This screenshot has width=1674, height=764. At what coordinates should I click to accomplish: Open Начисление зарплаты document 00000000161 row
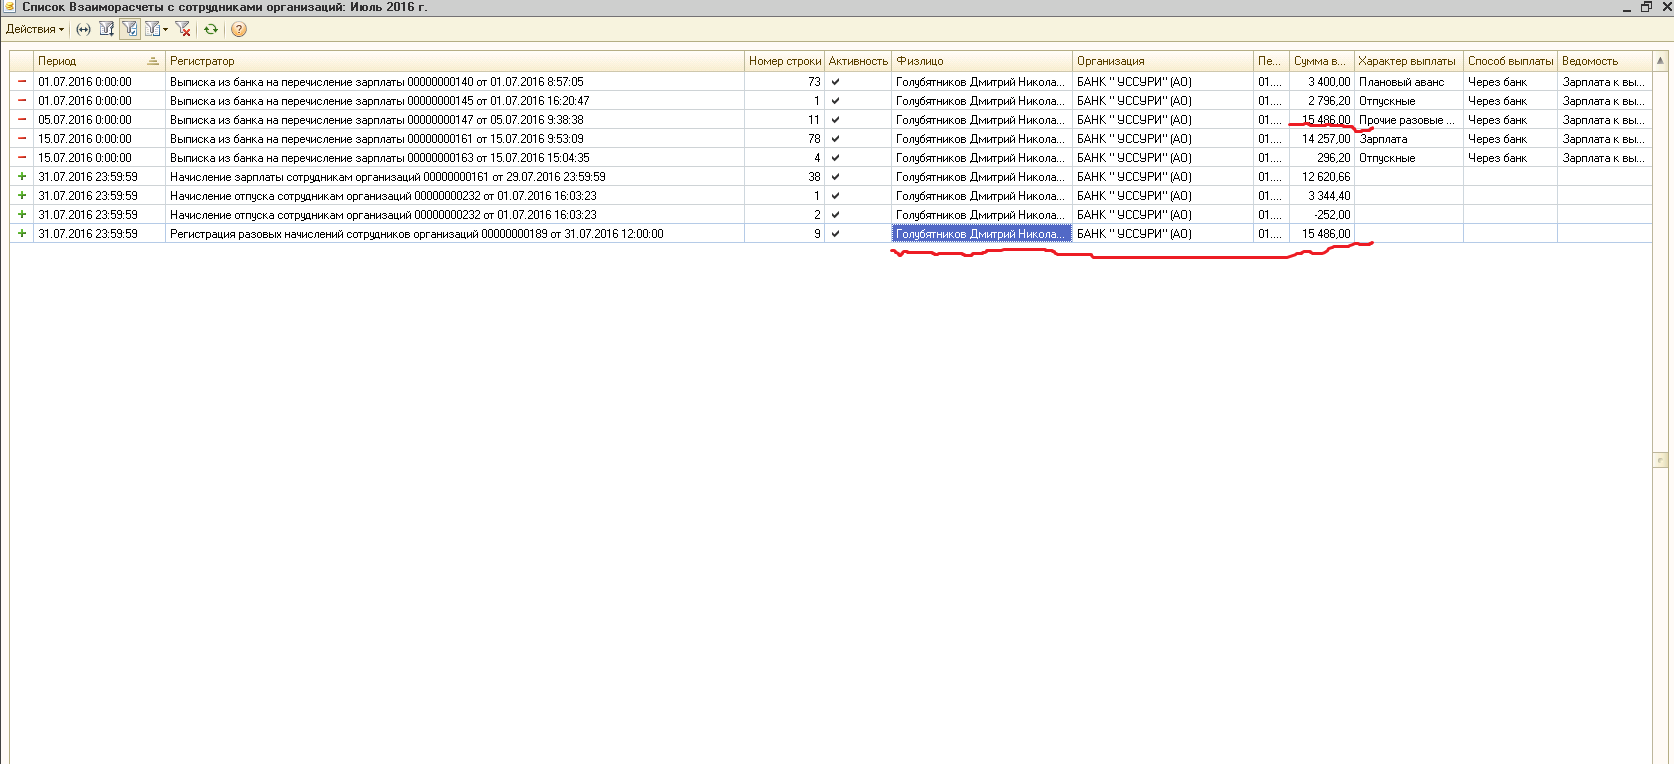pos(387,177)
